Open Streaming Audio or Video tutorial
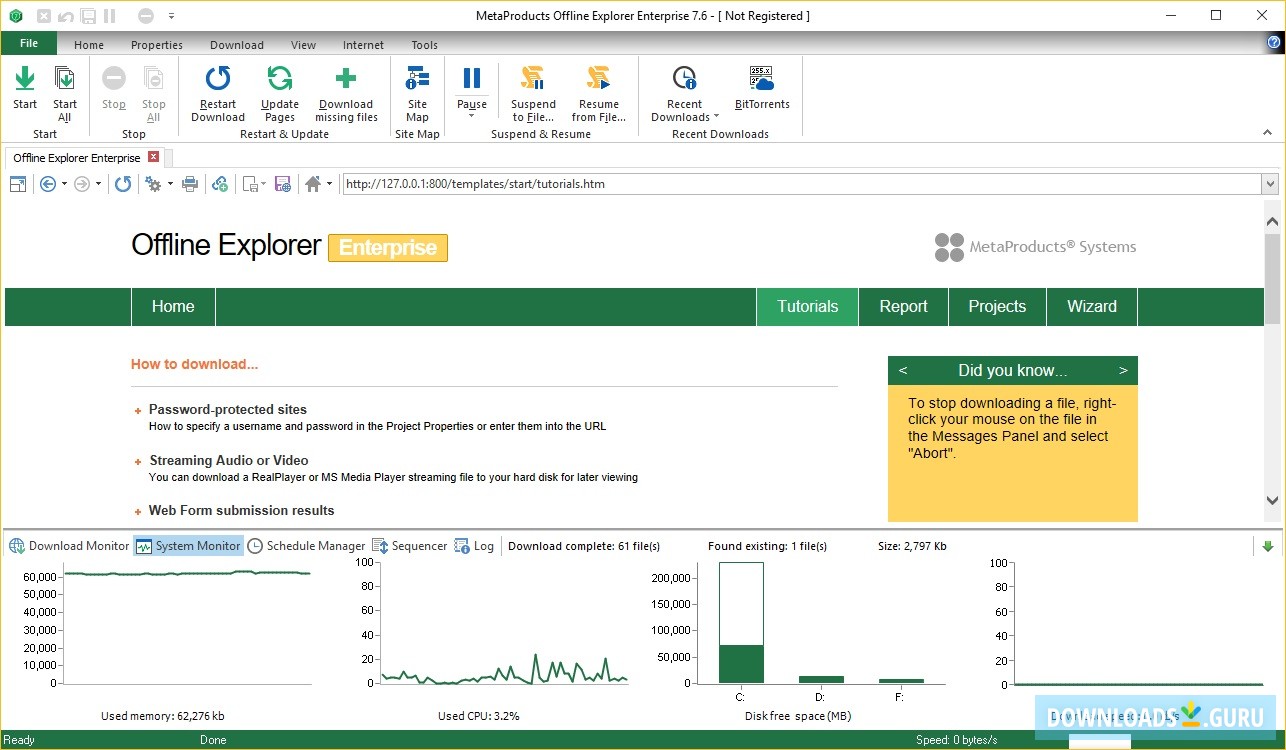 229,460
